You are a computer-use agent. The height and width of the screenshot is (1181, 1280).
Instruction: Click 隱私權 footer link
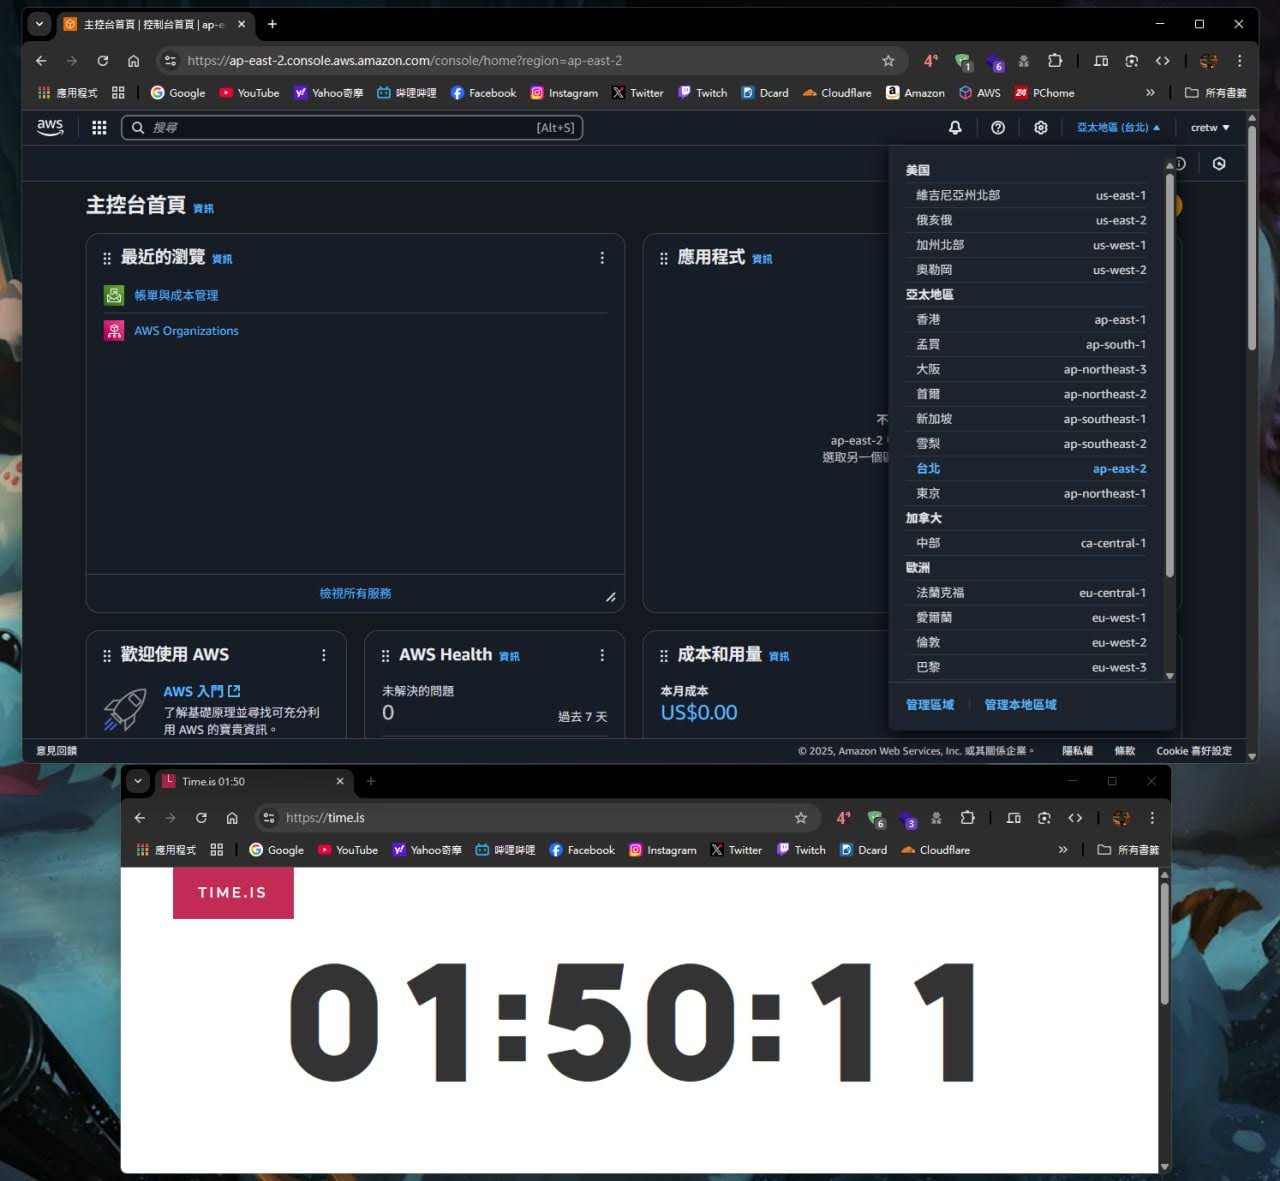pos(1077,750)
